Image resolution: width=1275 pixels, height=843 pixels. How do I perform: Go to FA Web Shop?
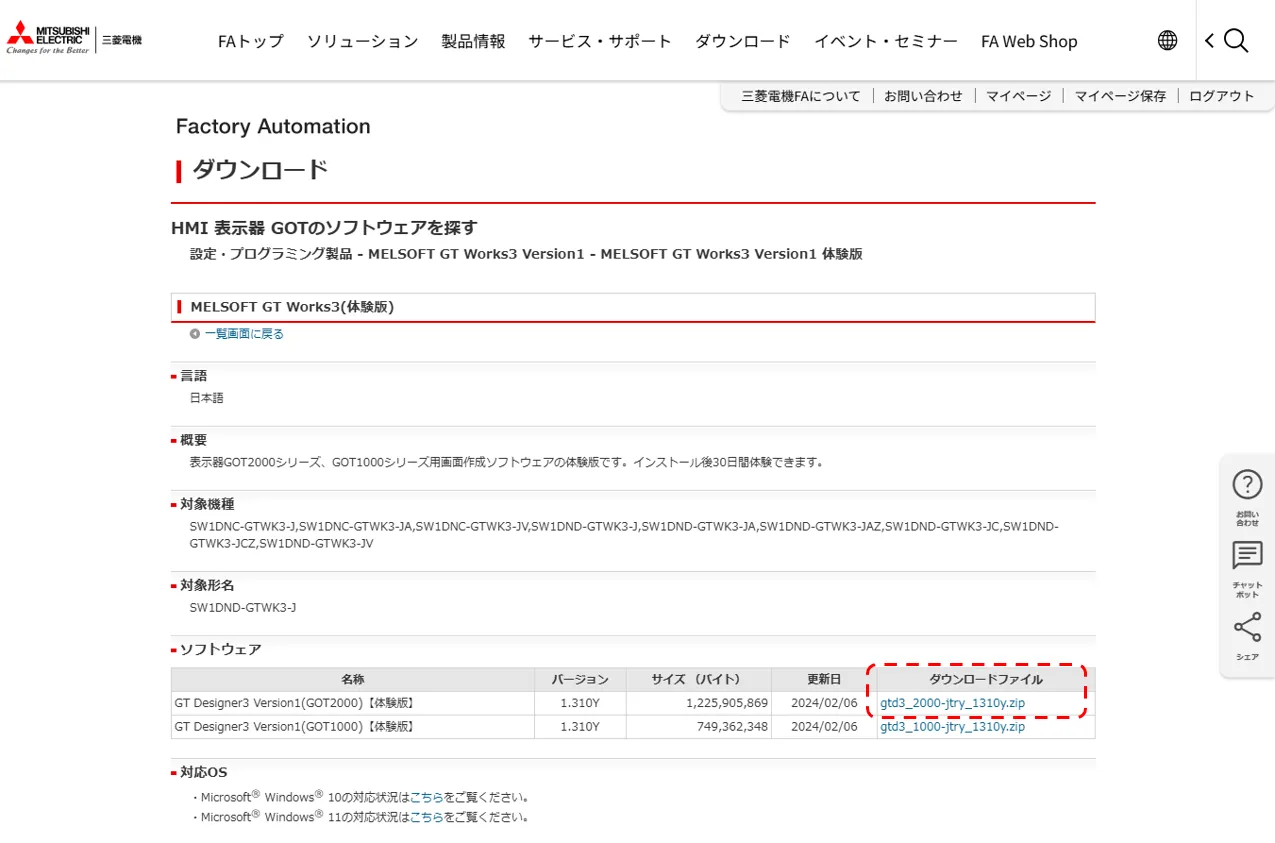[1029, 41]
